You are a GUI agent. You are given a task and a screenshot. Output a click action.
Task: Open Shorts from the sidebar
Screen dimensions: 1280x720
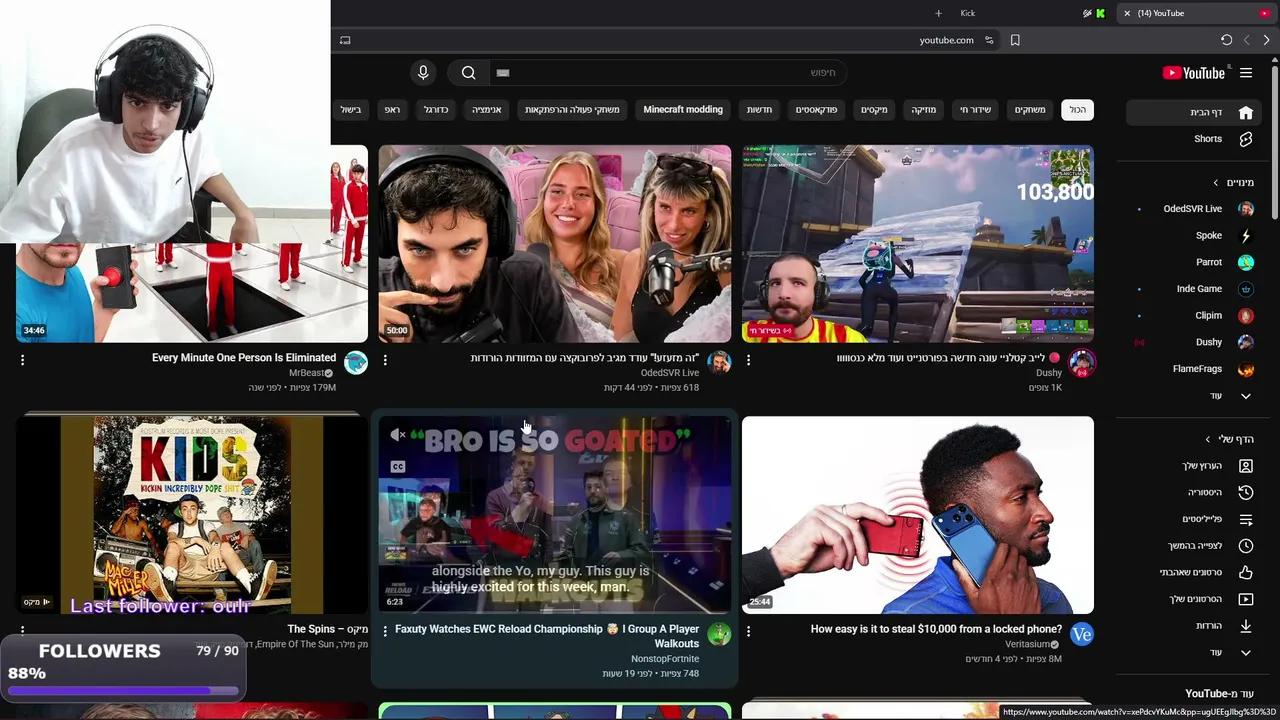click(1193, 139)
